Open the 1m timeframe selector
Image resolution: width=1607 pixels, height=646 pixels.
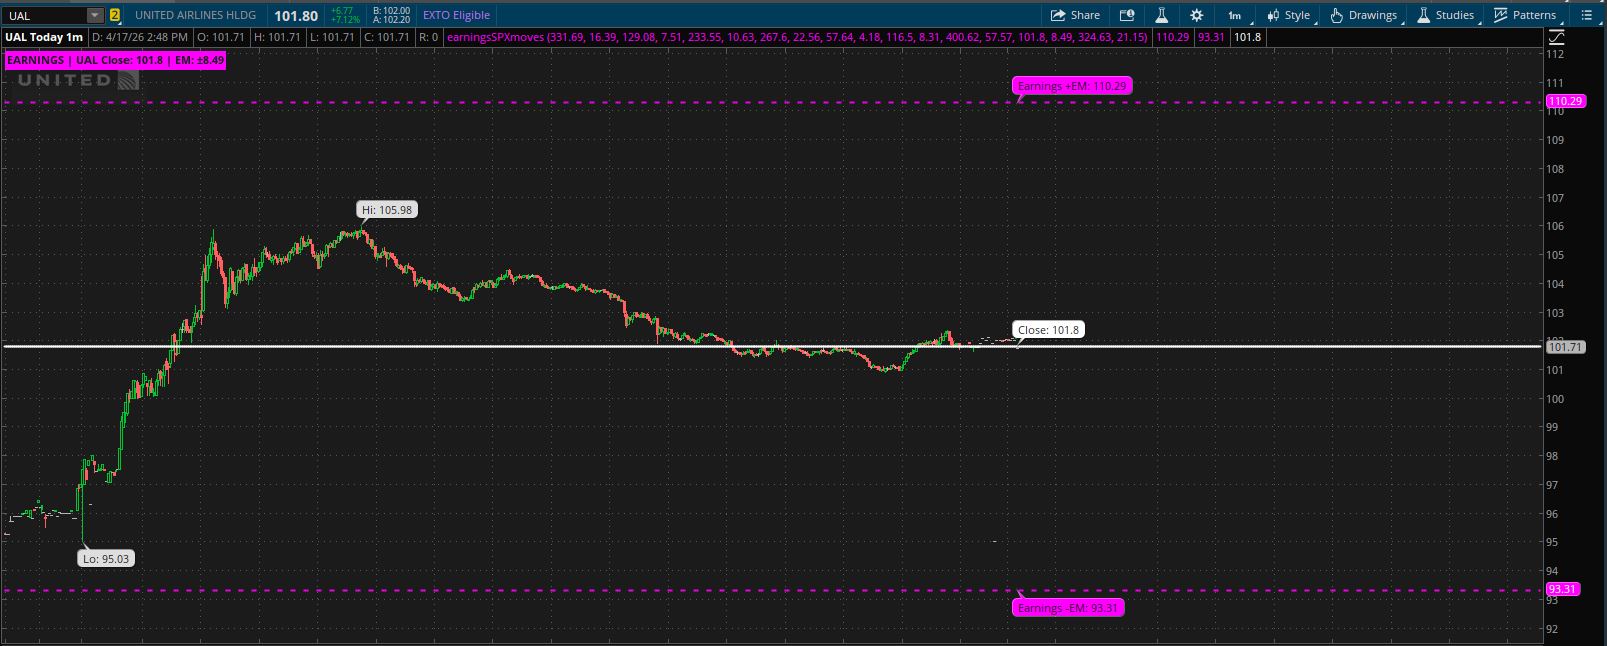pos(1235,15)
